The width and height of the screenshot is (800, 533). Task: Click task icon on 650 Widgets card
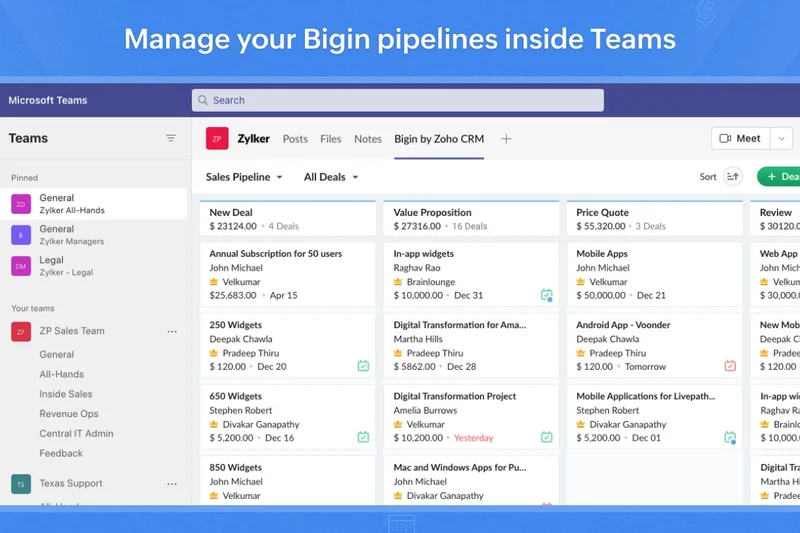[x=363, y=437]
